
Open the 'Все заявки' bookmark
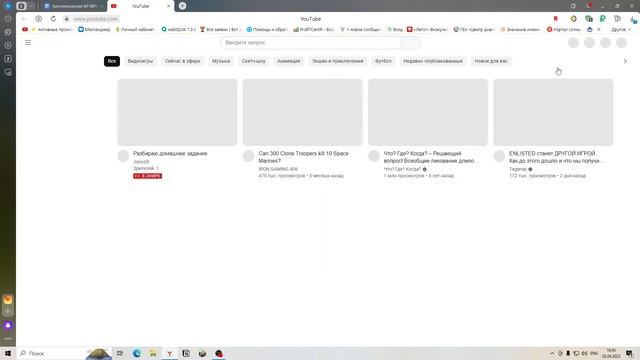pyautogui.click(x=220, y=29)
